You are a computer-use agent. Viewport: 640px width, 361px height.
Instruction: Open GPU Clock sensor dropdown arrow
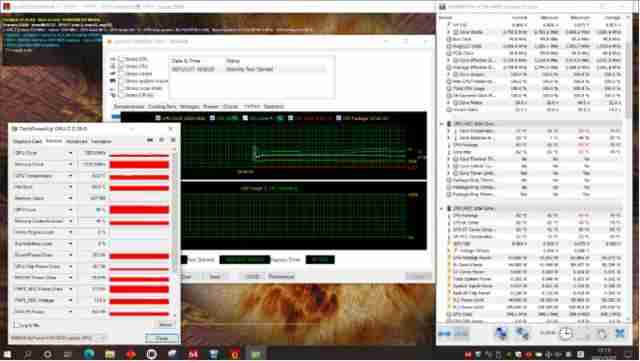coord(70,153)
